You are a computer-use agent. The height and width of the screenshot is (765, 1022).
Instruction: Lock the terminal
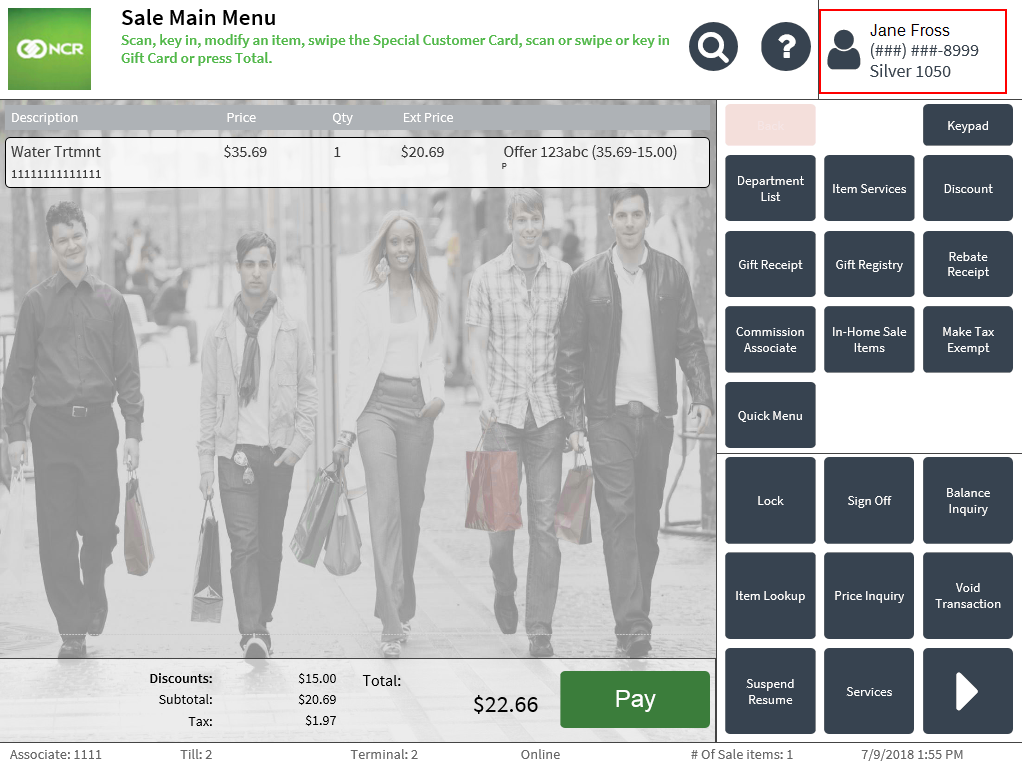tap(770, 501)
